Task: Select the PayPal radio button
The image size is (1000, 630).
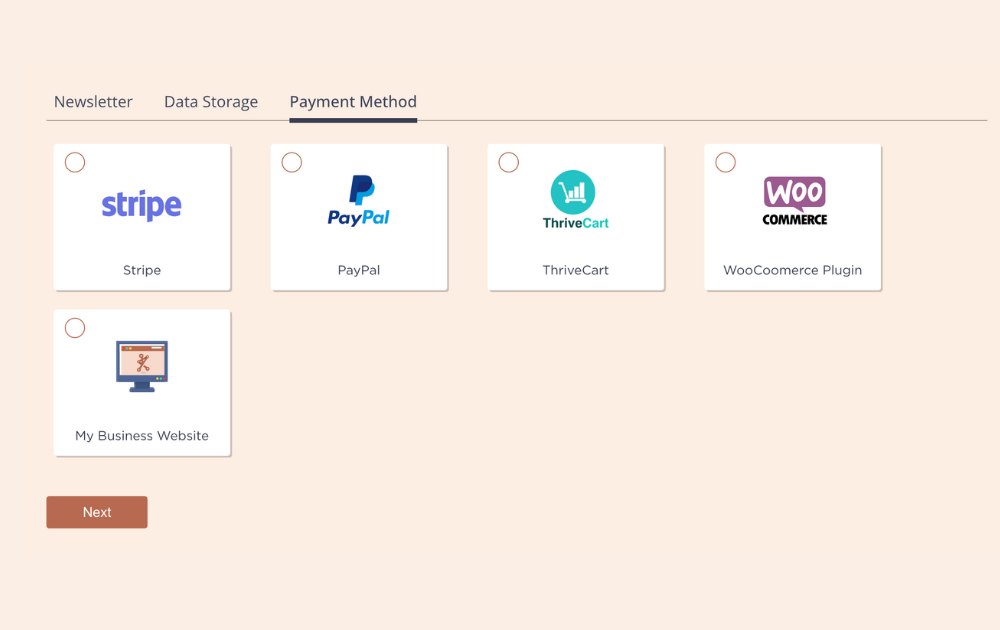Action: [291, 163]
